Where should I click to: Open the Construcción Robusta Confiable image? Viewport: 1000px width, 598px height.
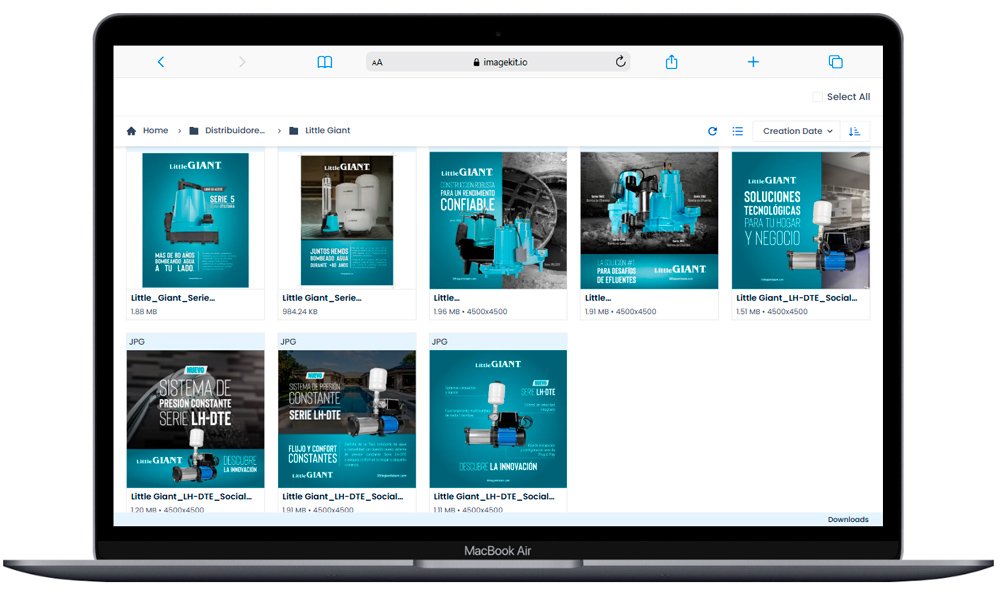pyautogui.click(x=498, y=220)
